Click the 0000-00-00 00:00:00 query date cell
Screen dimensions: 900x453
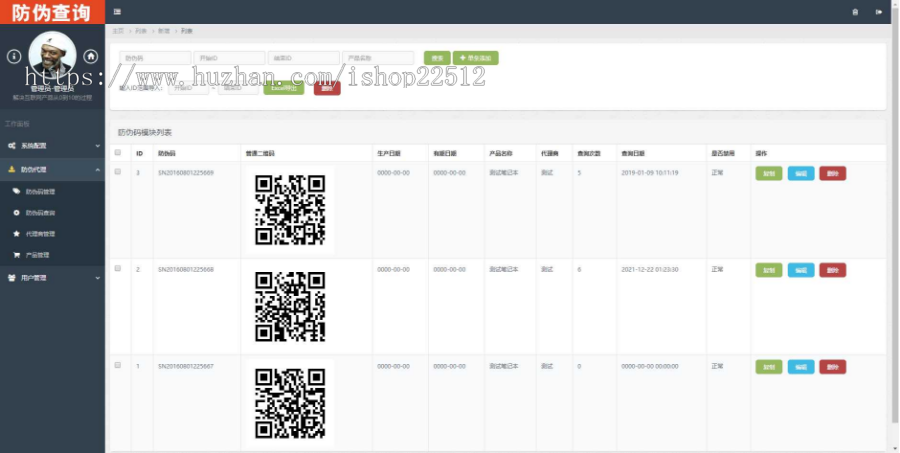(650, 366)
